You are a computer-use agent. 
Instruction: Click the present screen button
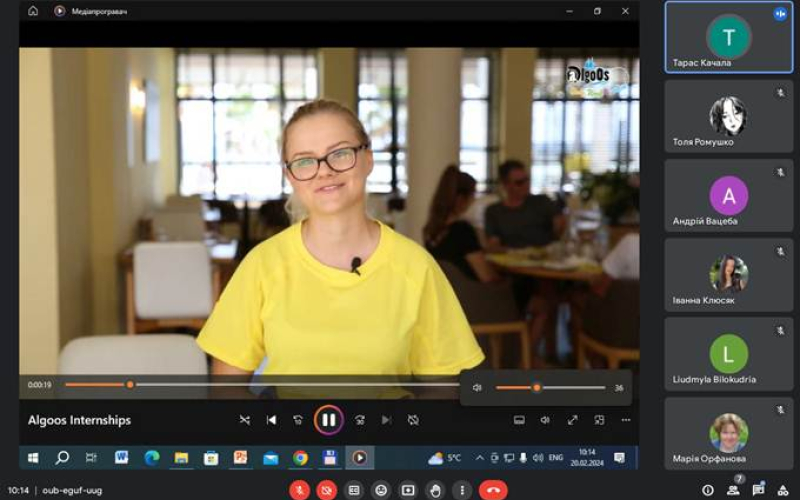pos(408,490)
